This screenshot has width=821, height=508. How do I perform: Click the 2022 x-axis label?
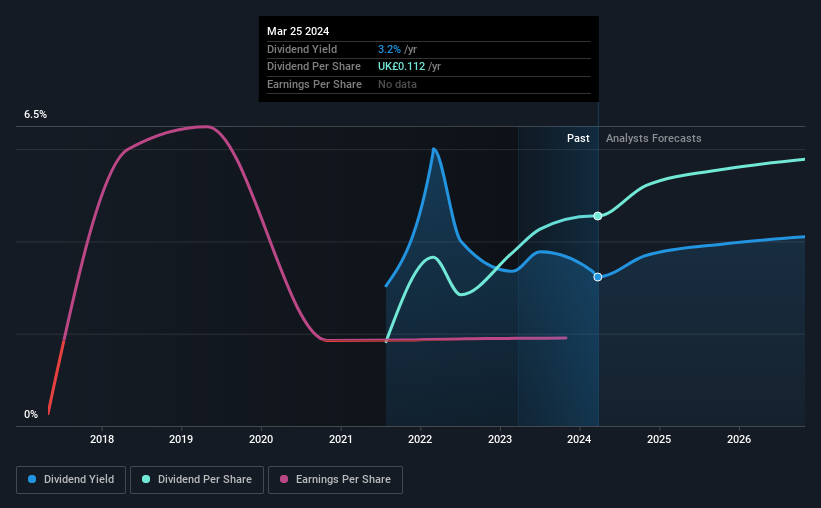[420, 439]
